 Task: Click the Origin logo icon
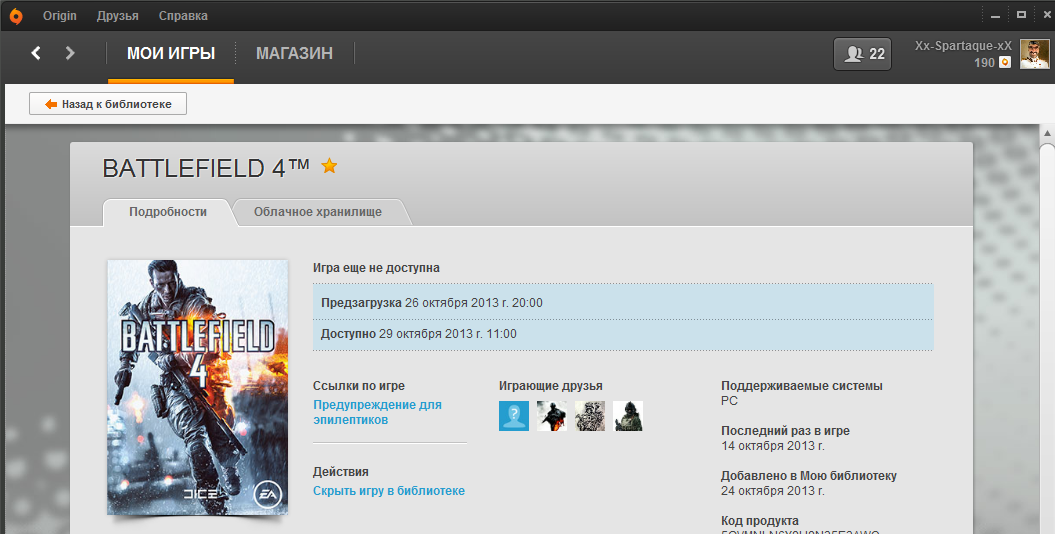15,15
